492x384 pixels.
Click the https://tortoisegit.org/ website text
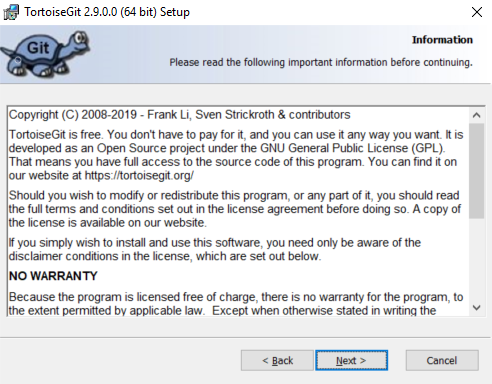(x=139, y=175)
